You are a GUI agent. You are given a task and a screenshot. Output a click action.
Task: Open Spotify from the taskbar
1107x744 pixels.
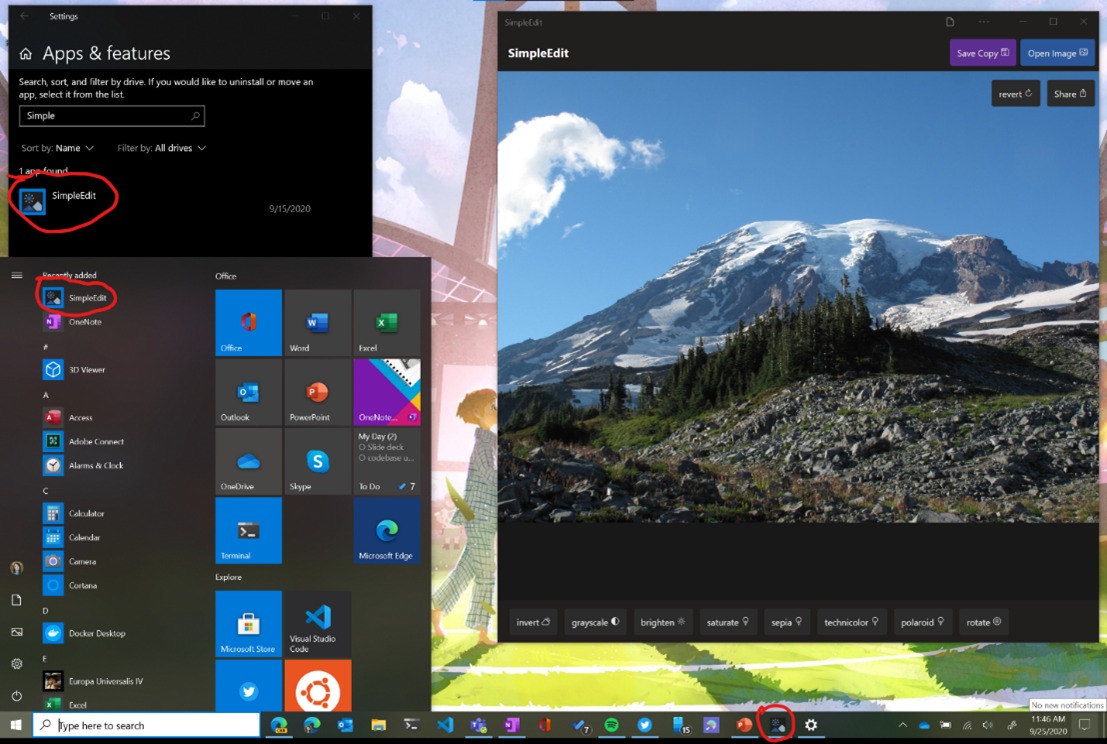(x=611, y=725)
